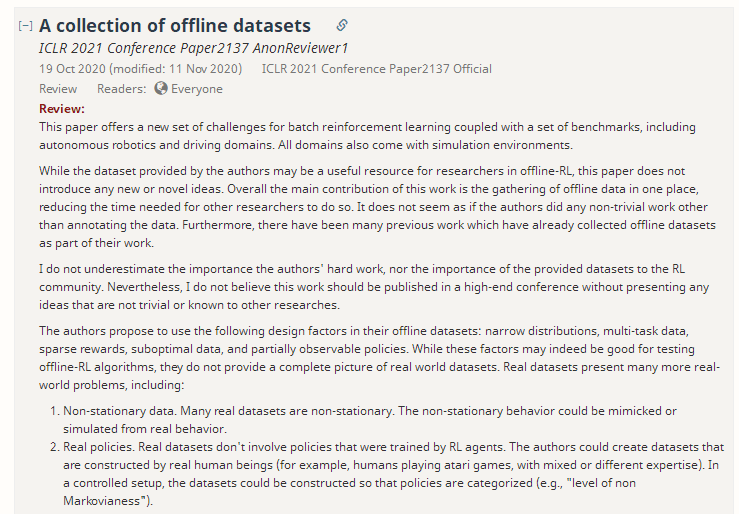Collapse the review with the minus toggle

pos(26,27)
